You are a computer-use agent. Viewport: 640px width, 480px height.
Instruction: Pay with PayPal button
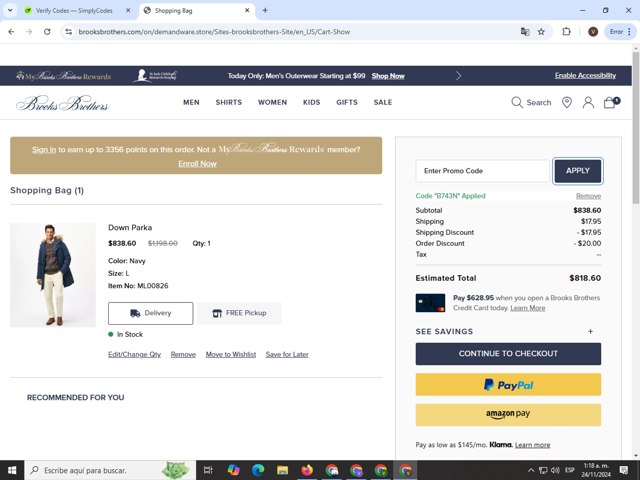(508, 384)
